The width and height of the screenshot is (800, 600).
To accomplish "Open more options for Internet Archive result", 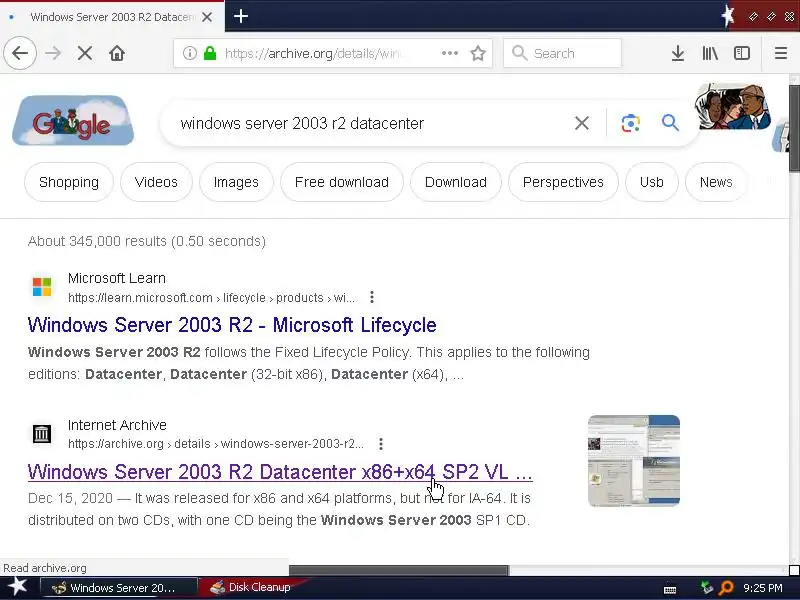I will (381, 444).
